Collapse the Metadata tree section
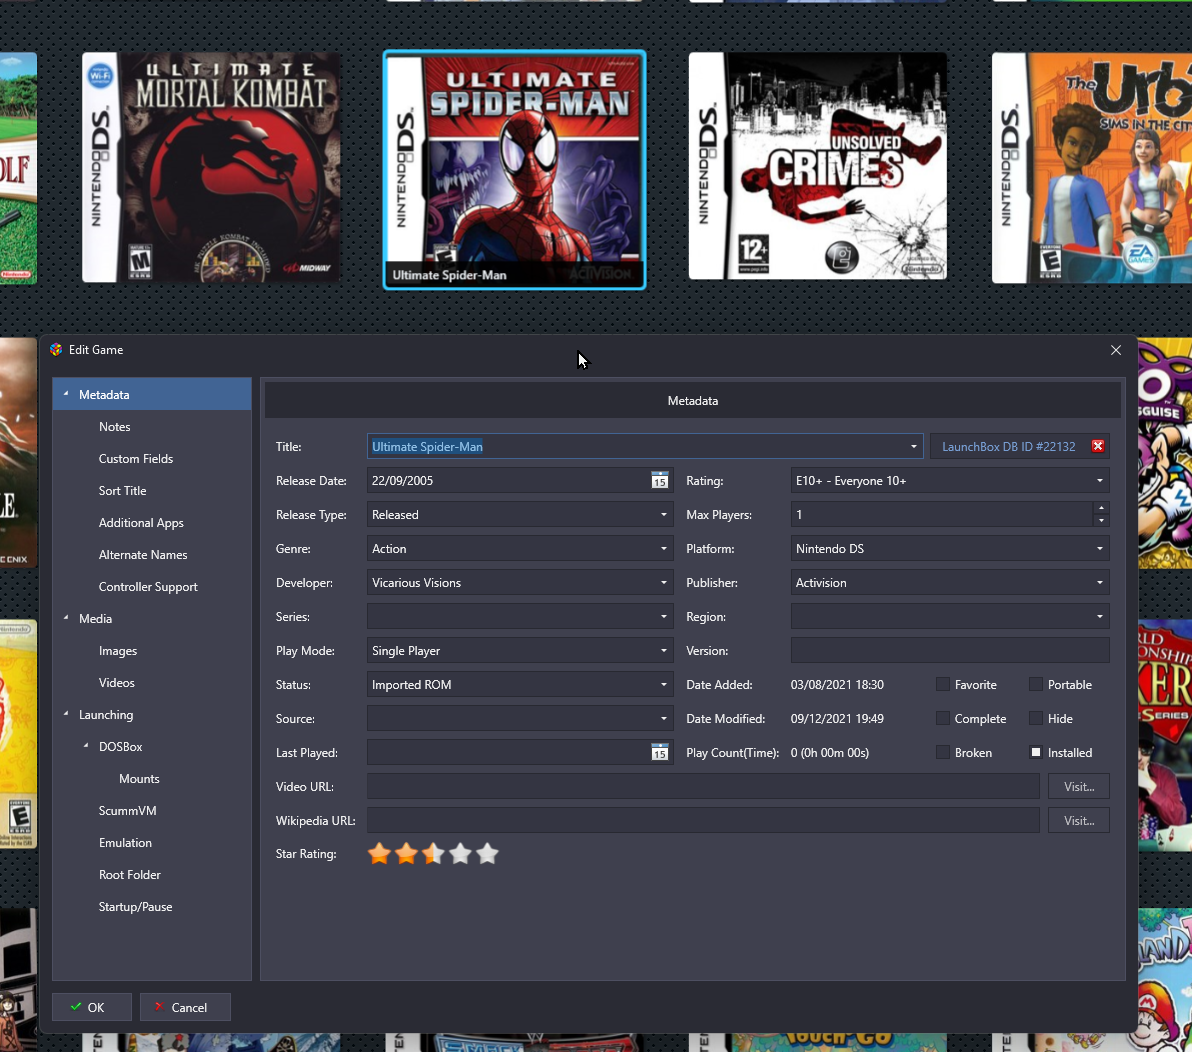The image size is (1192, 1052). click(66, 394)
